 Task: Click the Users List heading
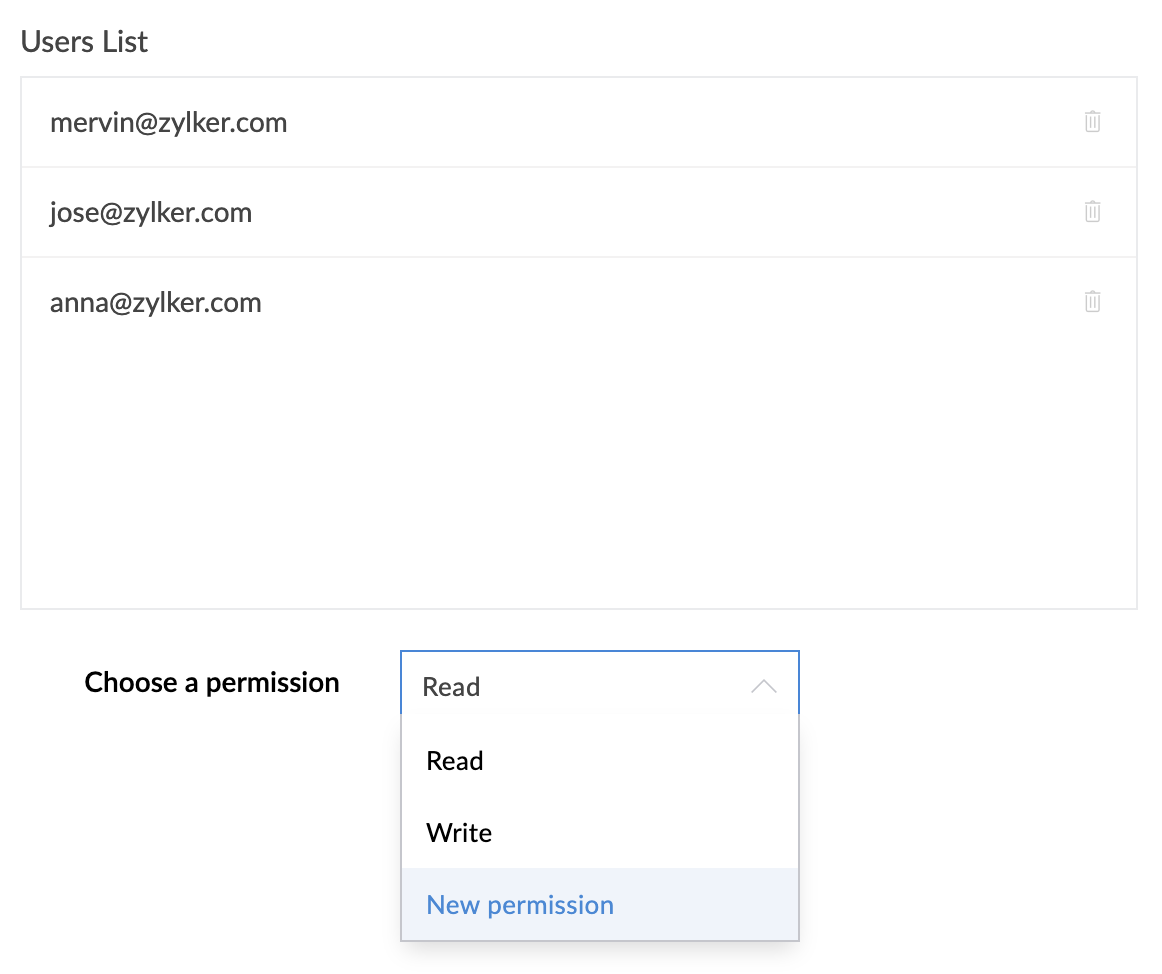click(x=84, y=42)
